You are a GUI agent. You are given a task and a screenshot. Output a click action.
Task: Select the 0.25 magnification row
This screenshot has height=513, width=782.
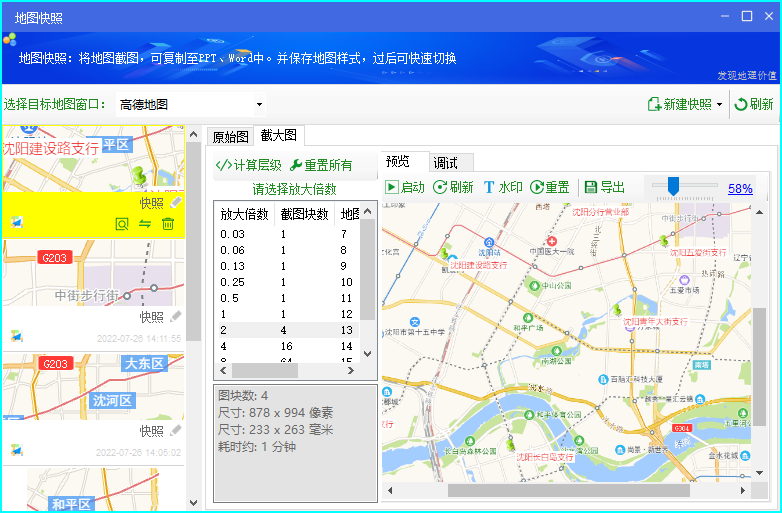coord(287,282)
